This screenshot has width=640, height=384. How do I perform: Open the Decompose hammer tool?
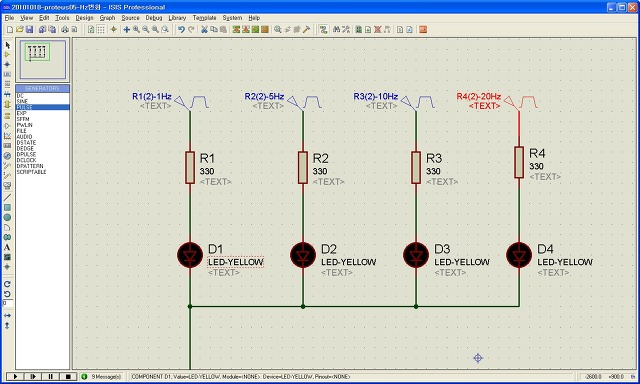pyautogui.click(x=307, y=29)
